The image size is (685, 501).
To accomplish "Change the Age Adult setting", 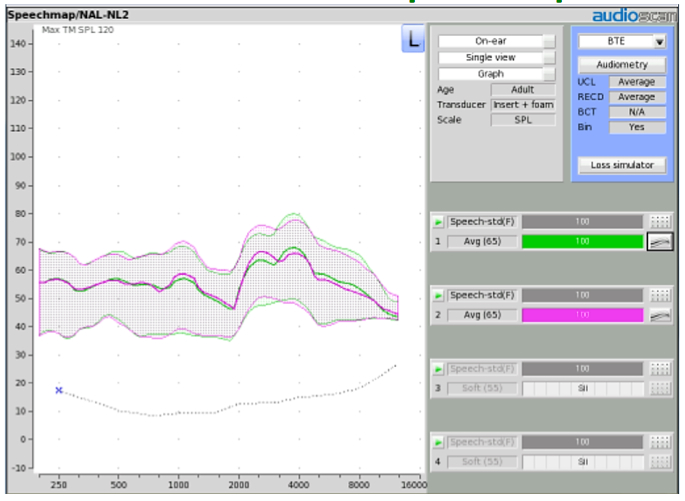I will pos(523,90).
